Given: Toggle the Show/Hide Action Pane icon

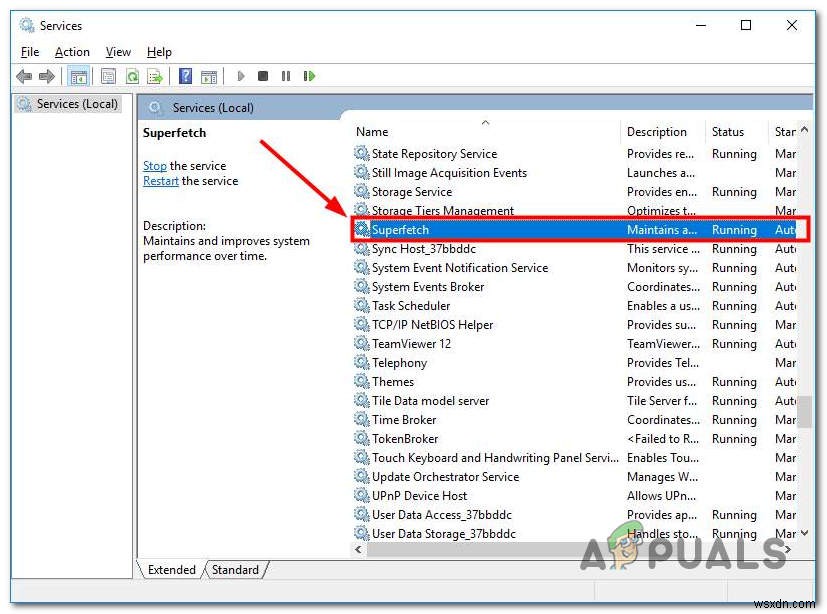Looking at the screenshot, I should [x=209, y=77].
